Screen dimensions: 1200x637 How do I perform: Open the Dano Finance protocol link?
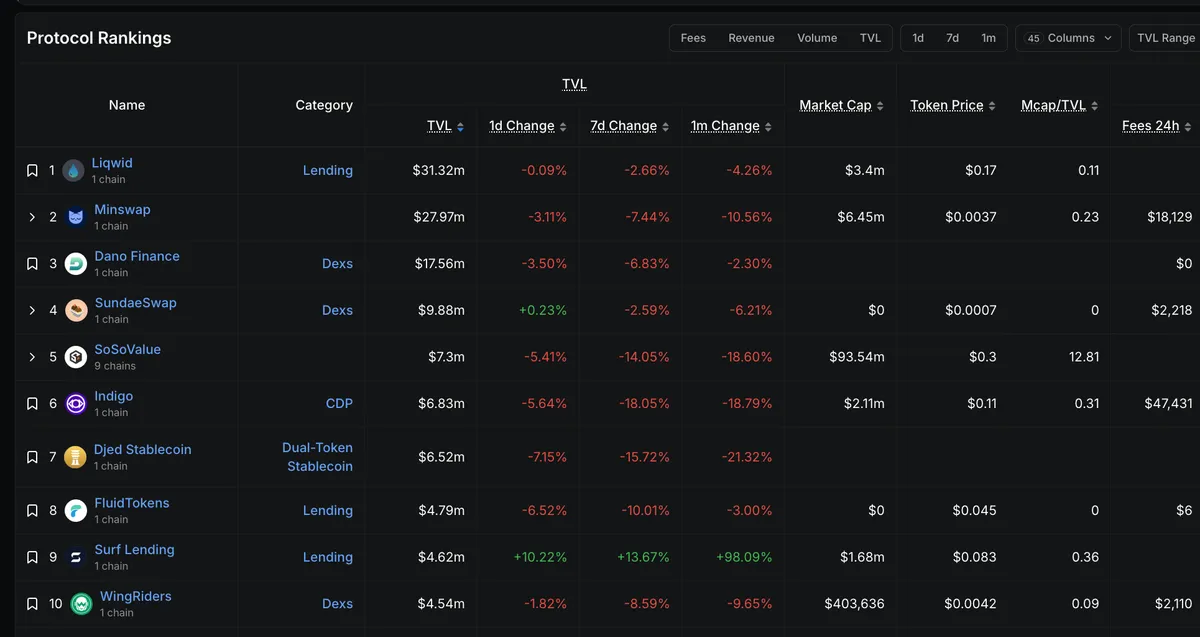click(x=137, y=256)
